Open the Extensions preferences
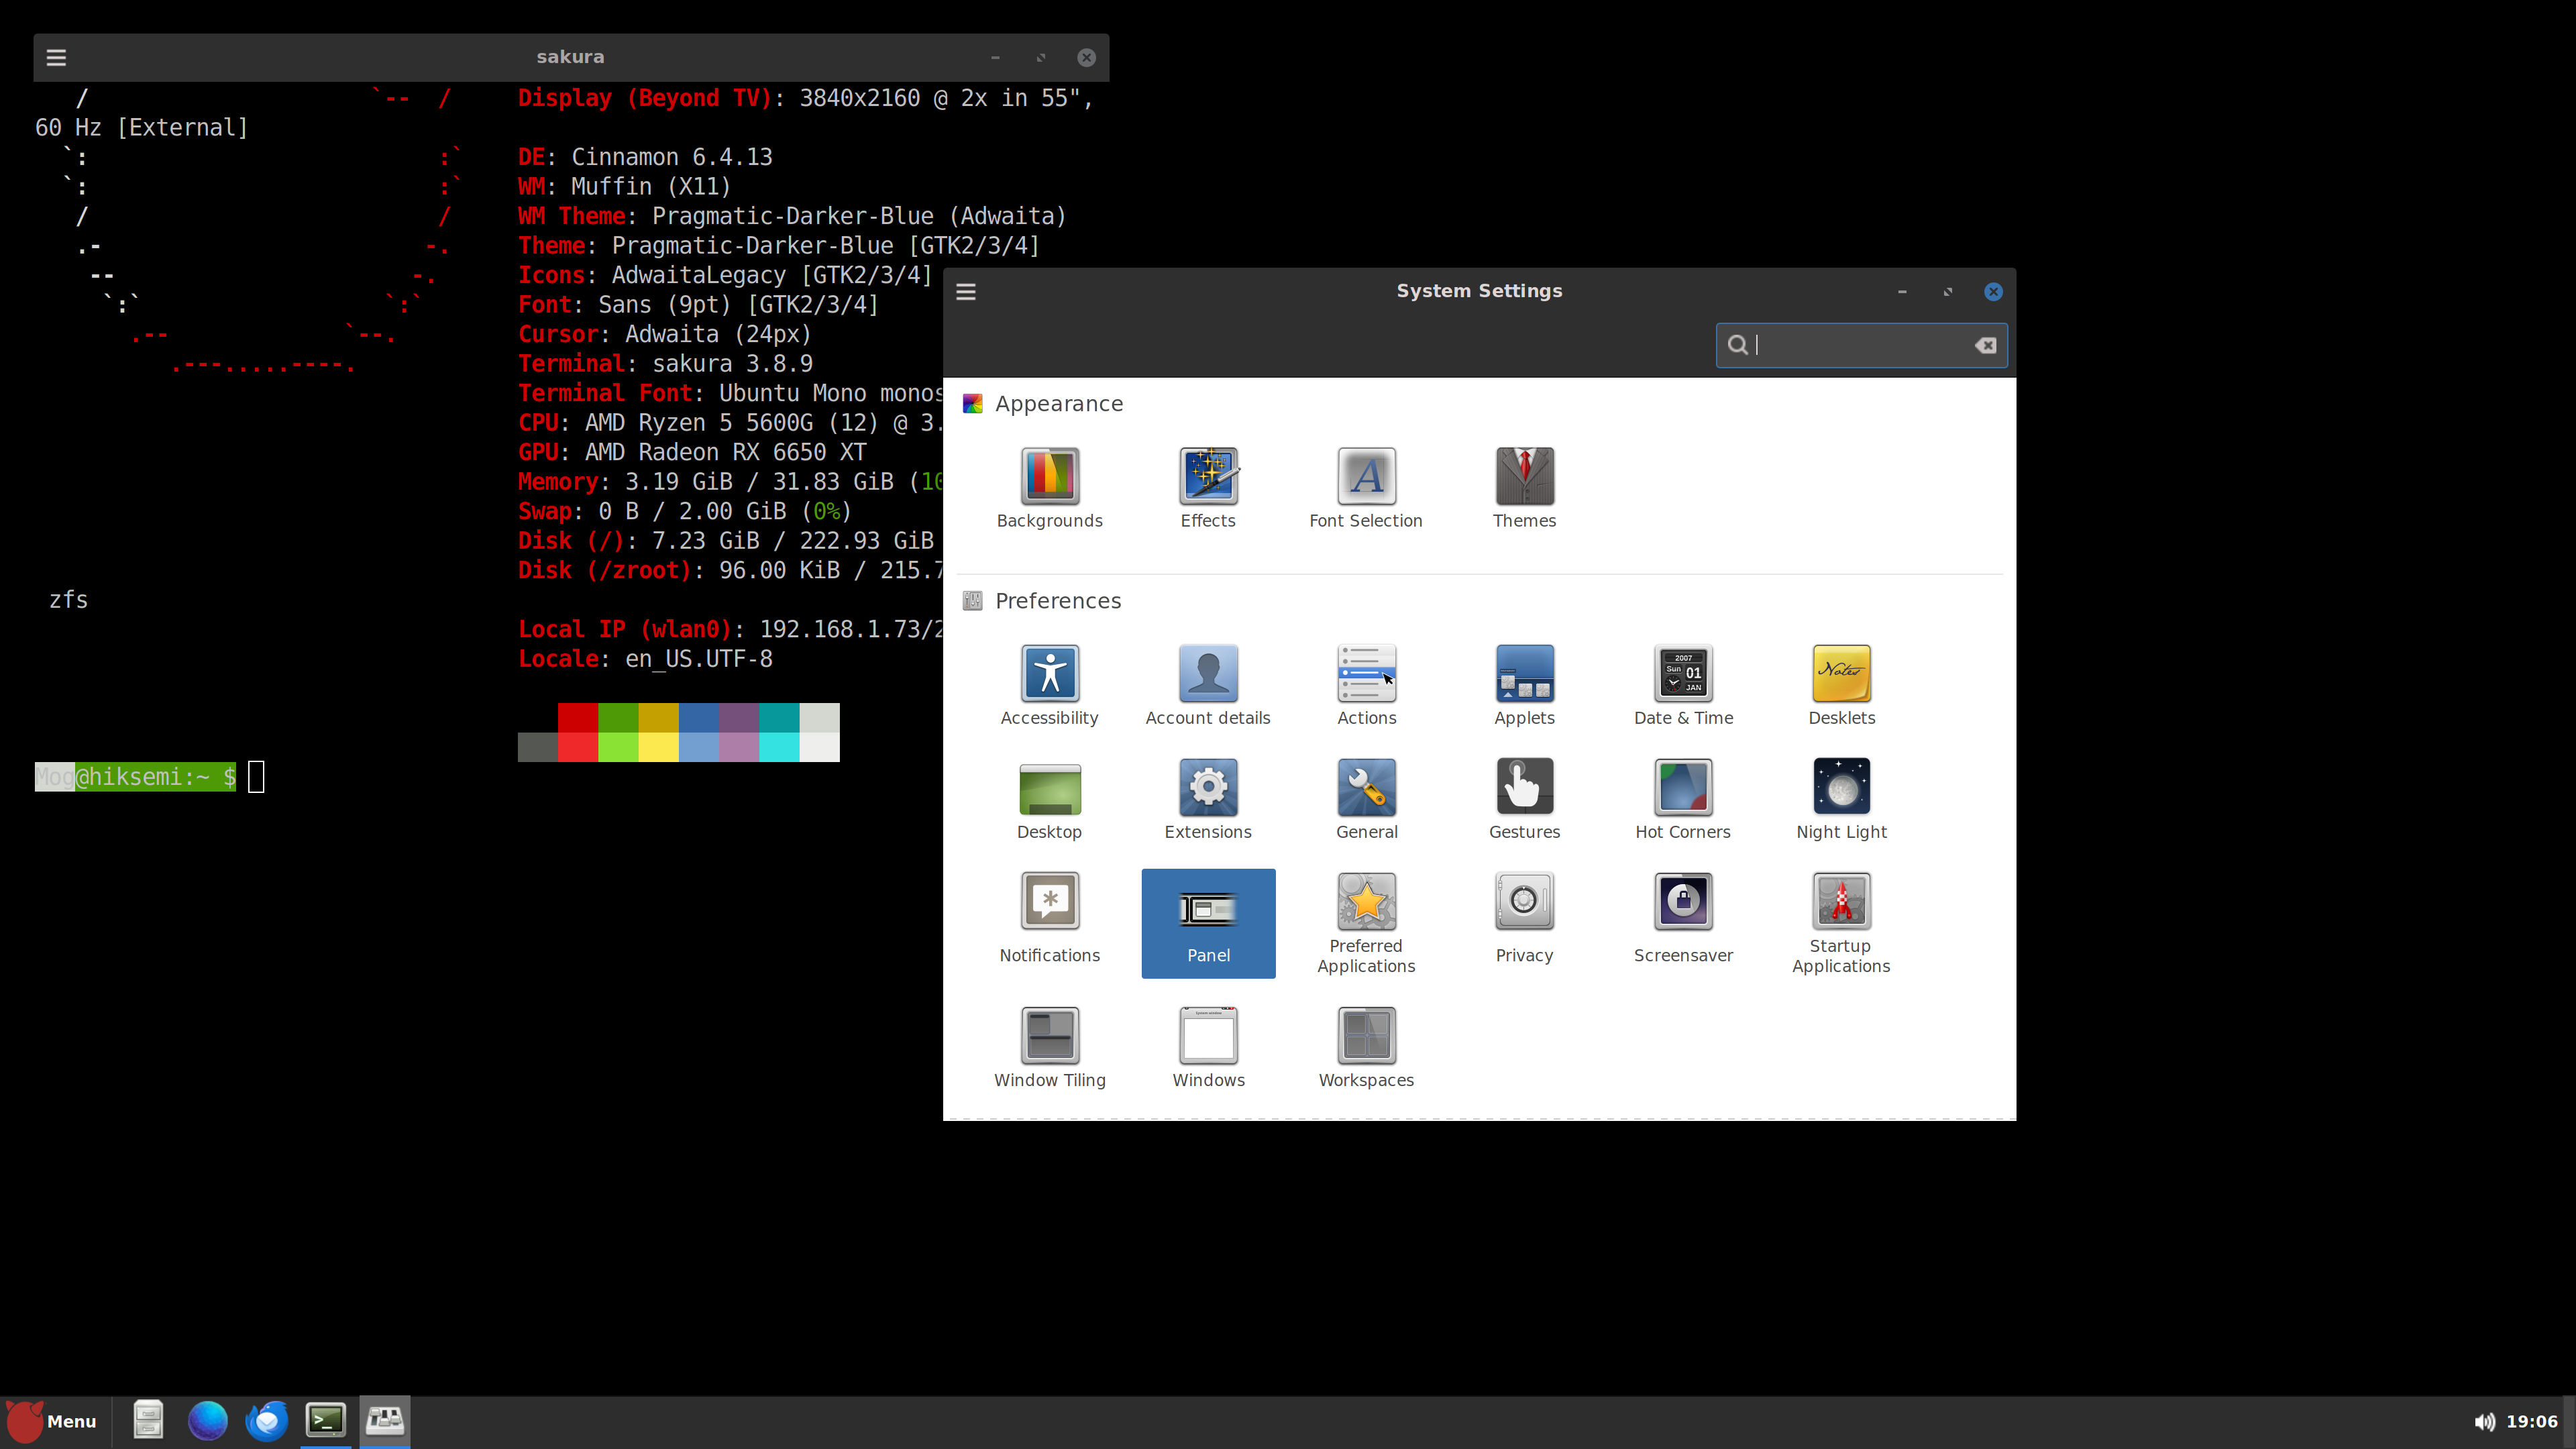This screenshot has width=2576, height=1449. click(1208, 799)
